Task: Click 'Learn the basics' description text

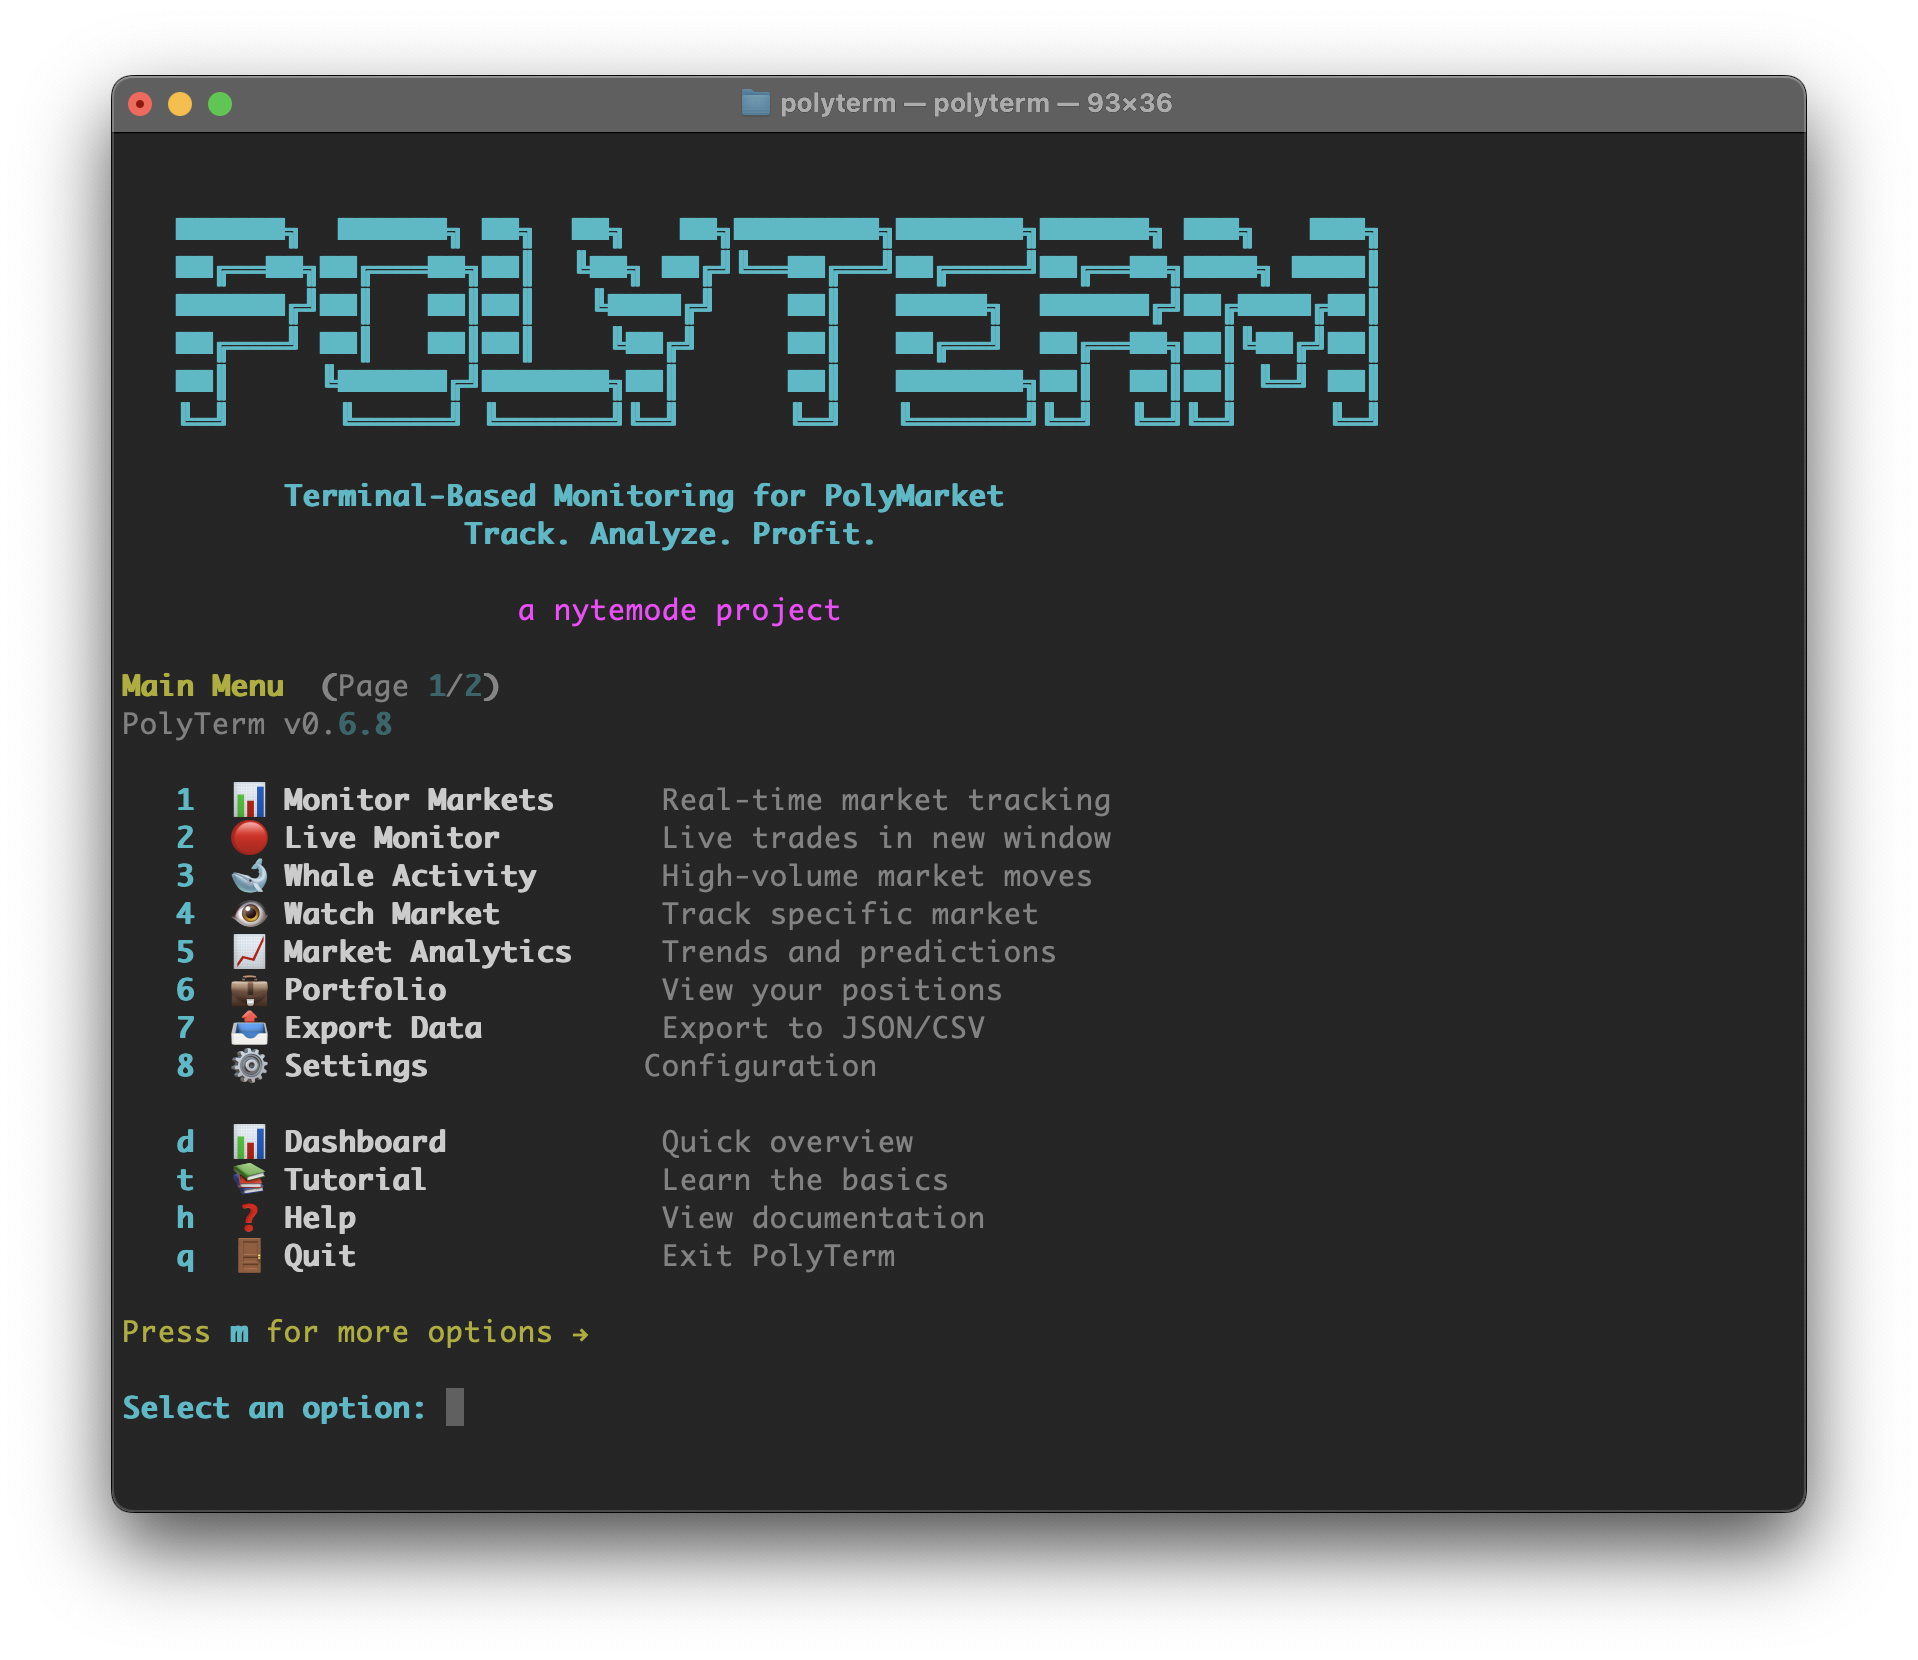Action: pyautogui.click(x=805, y=1180)
